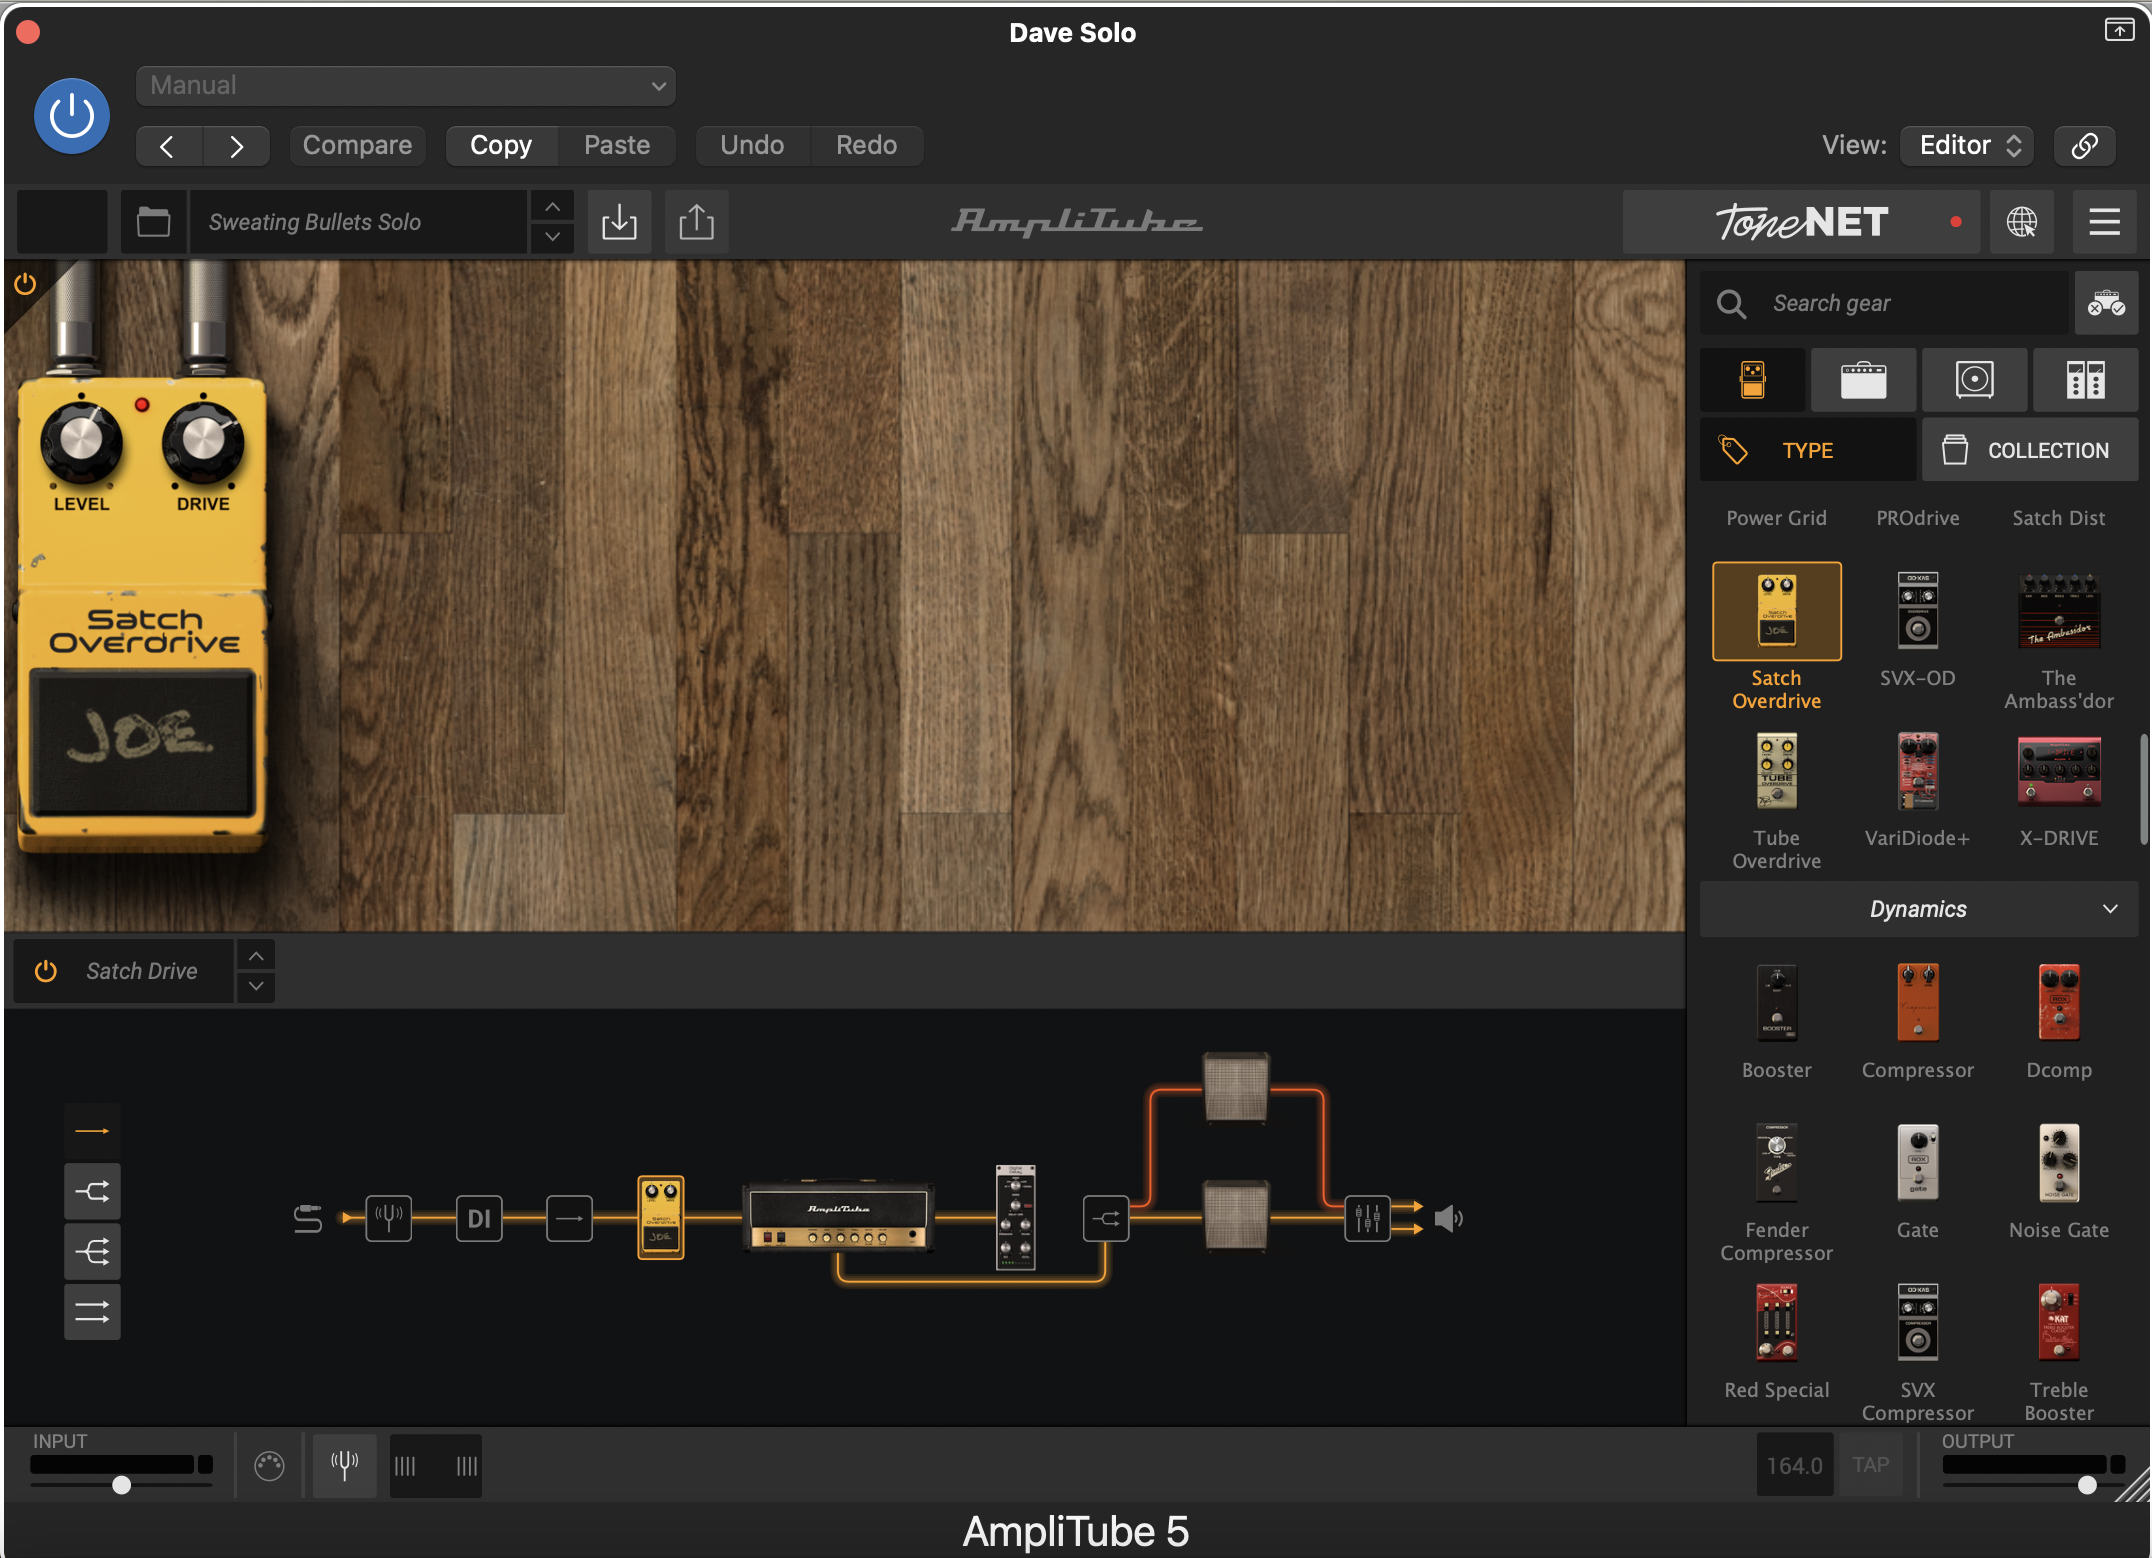Image resolution: width=2152 pixels, height=1558 pixels.
Task: Choose the dual parallel chain routing
Action: (92, 1311)
